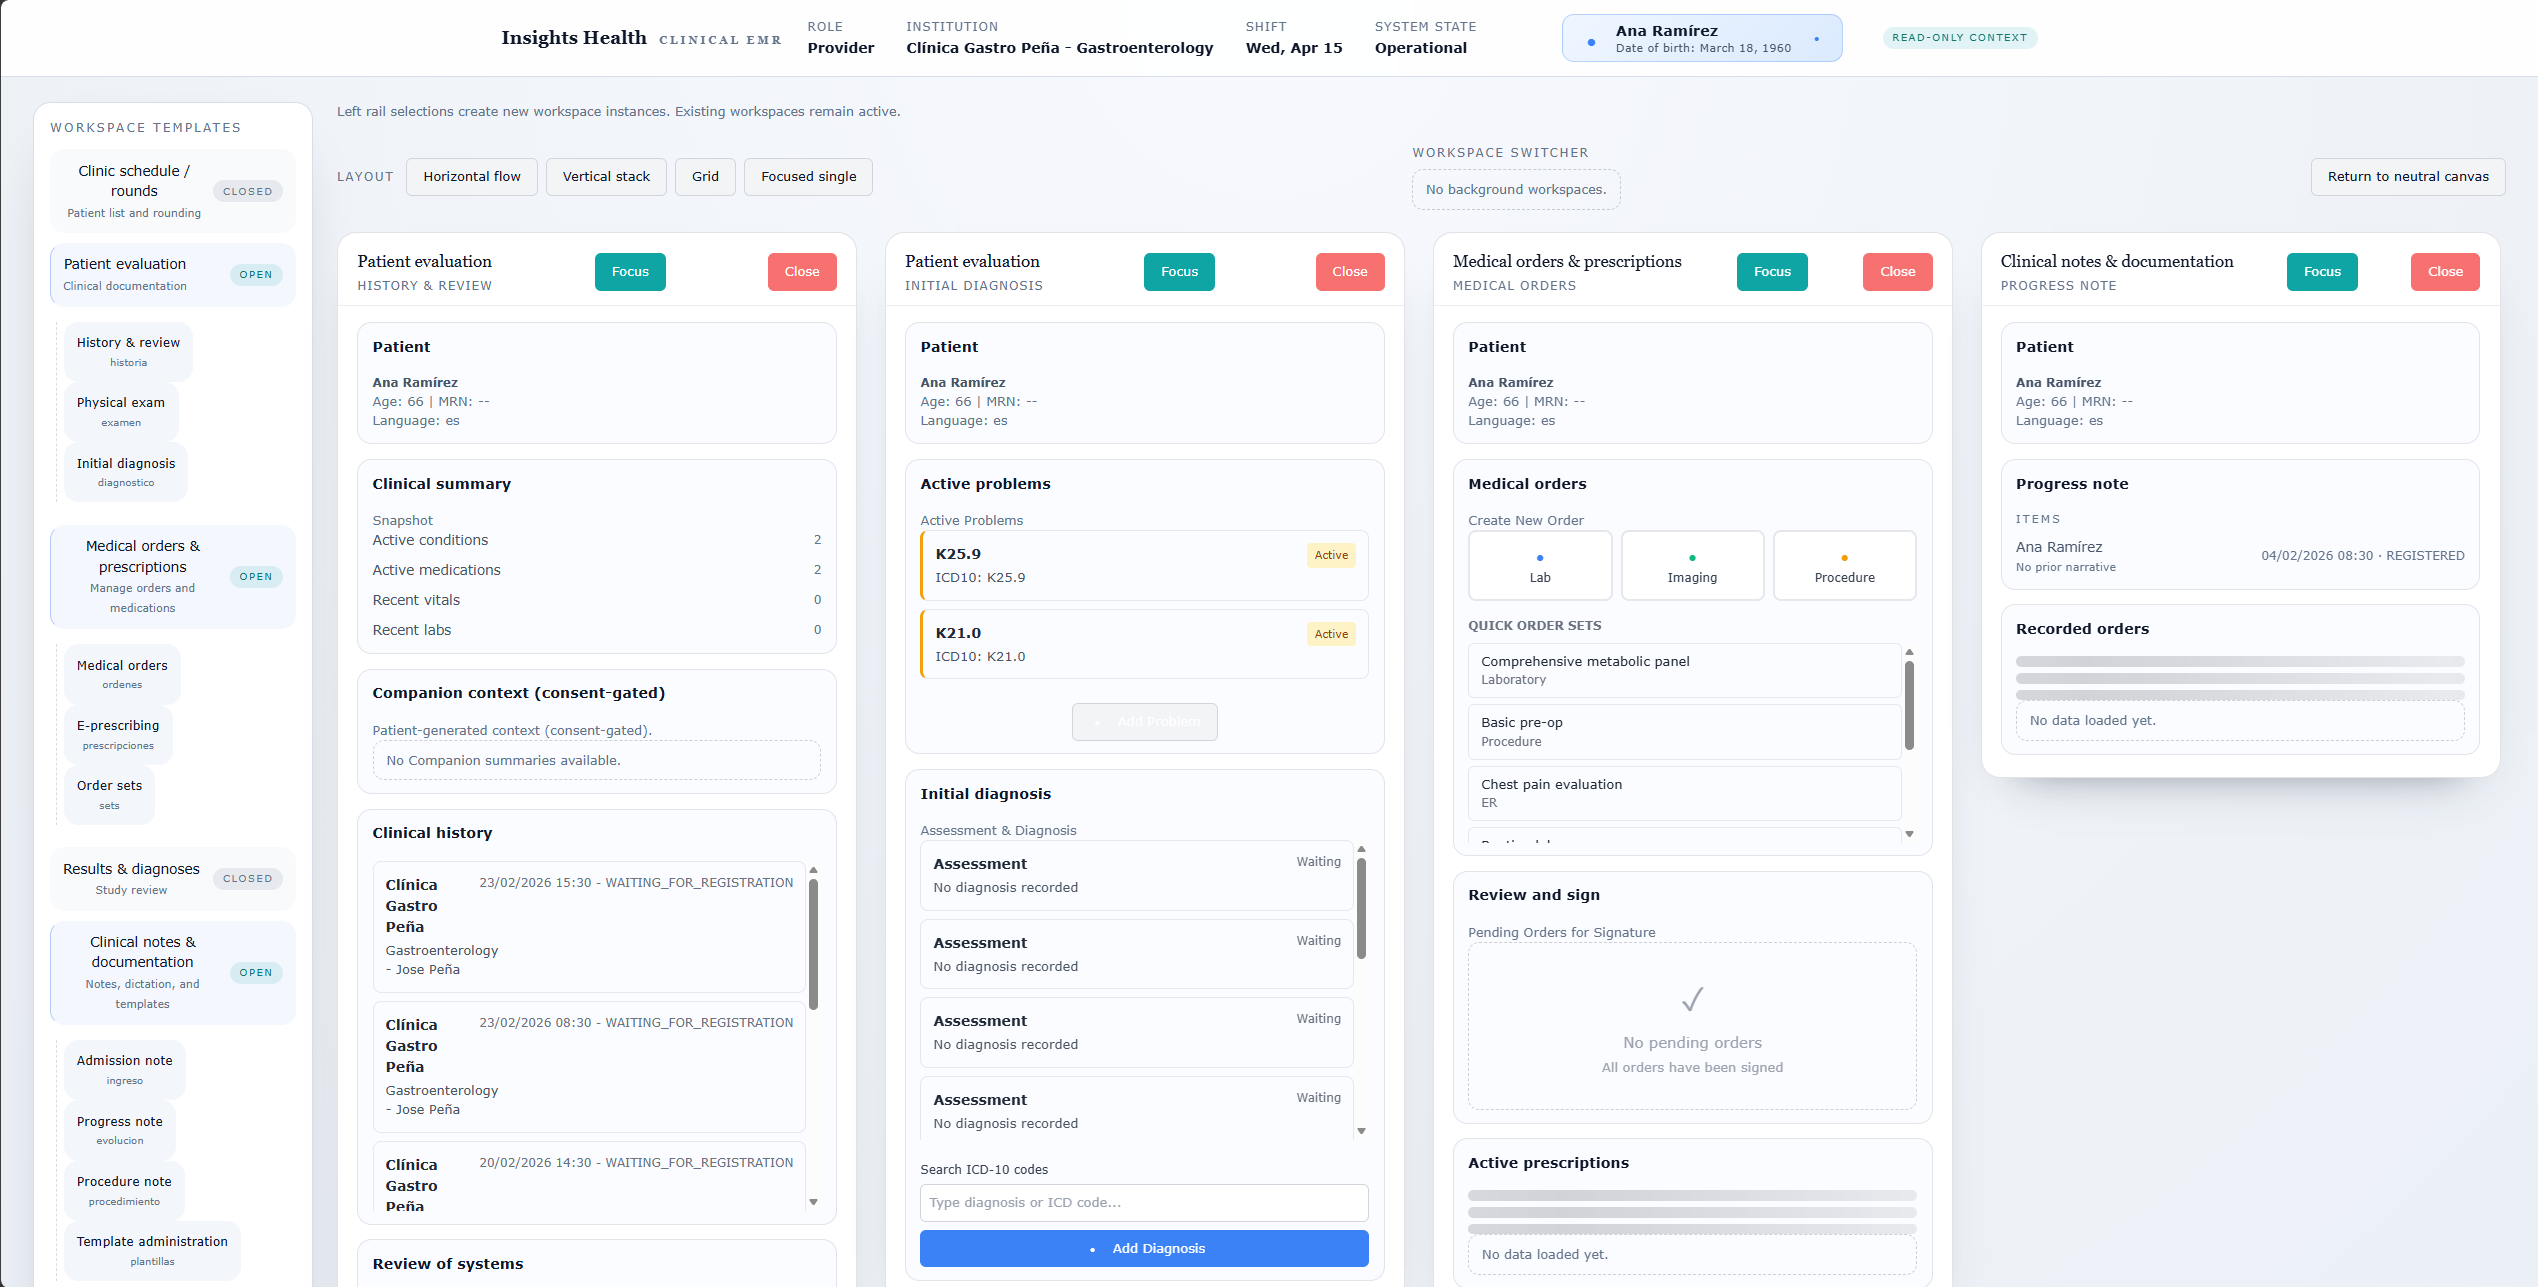2538x1287 pixels.
Task: Click the OPEN badge on Patient evaluation
Action: coord(256,275)
